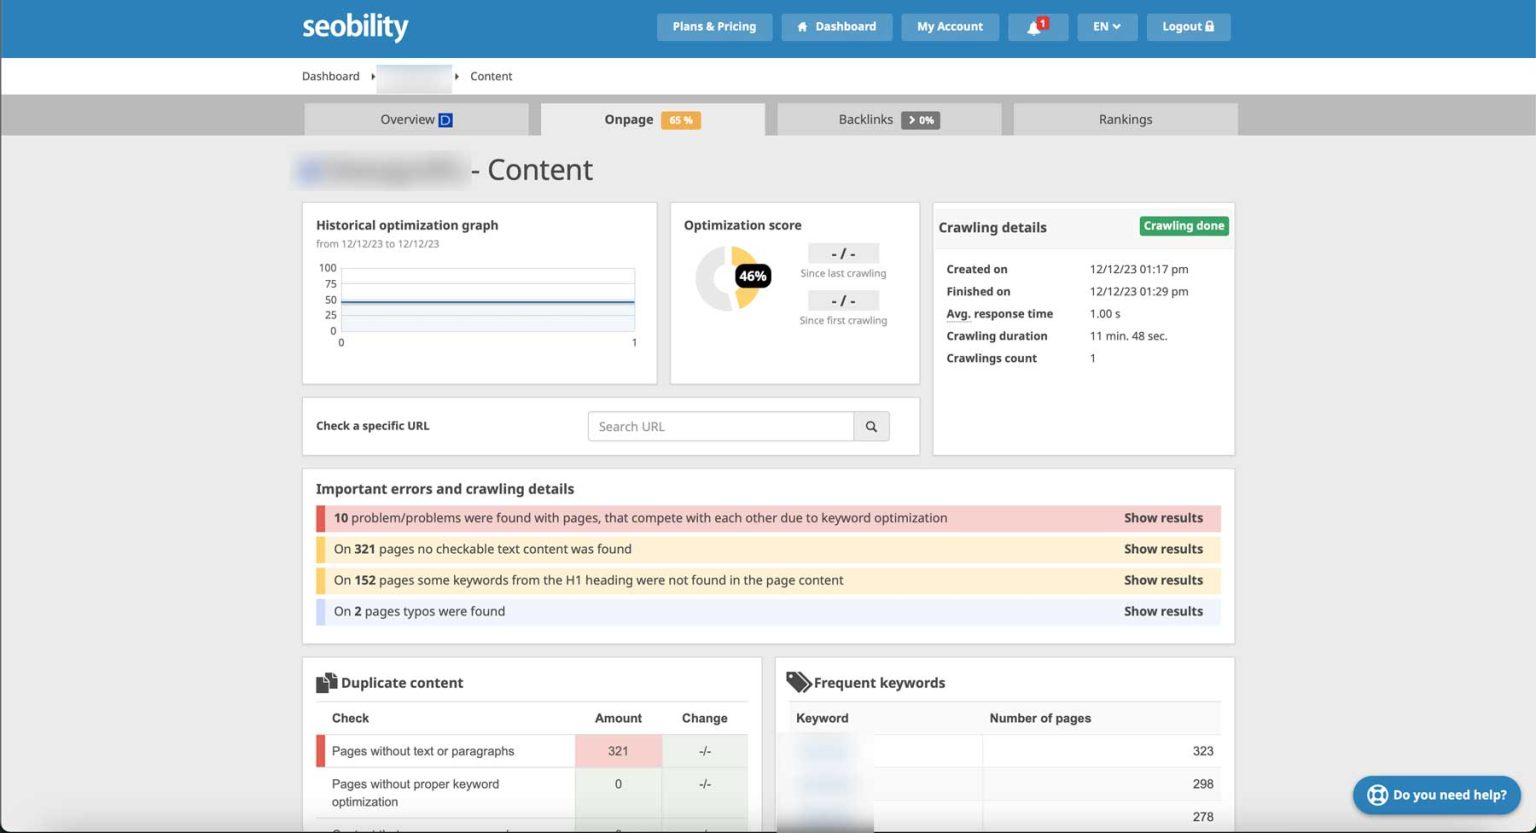
Task: Click the seobility logo
Action: tap(355, 27)
